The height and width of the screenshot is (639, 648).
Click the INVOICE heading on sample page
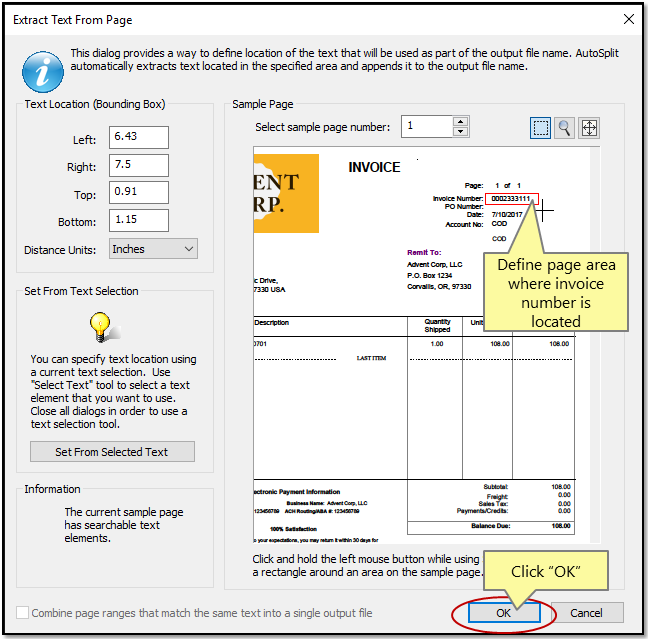pos(374,167)
